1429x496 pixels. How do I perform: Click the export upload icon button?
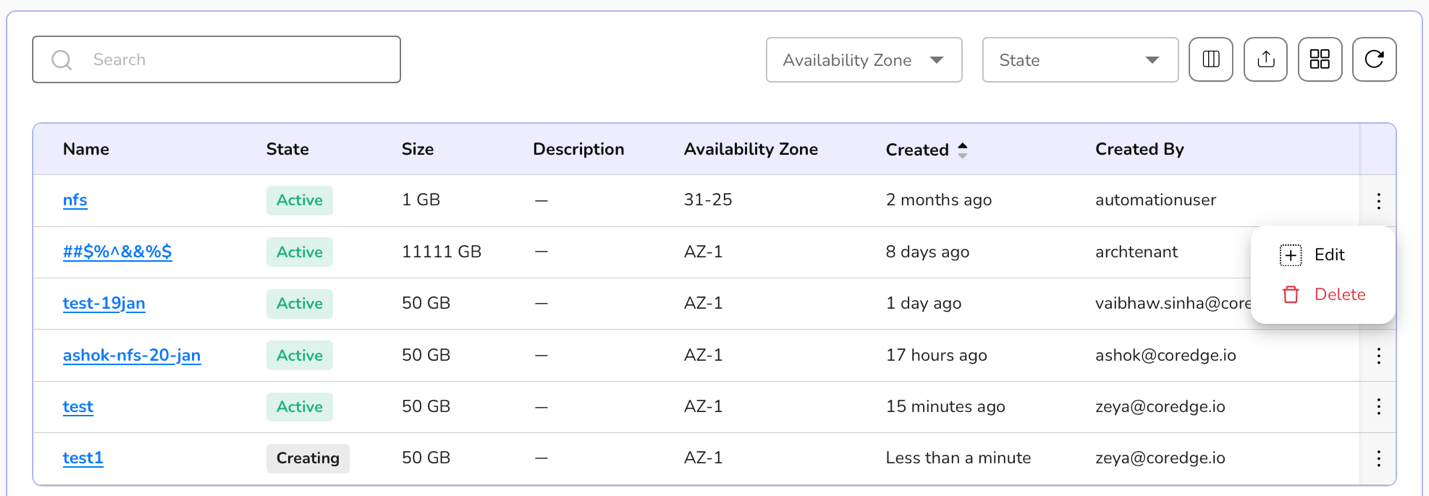click(1265, 60)
